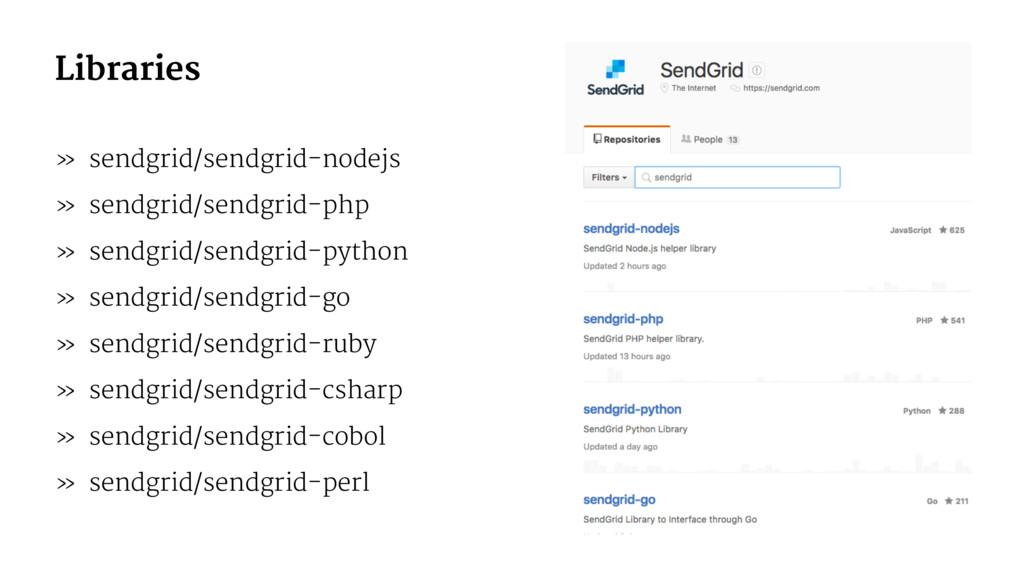Open the sendgrid-nodejs repository link
Image resolution: width=1024 pixels, height=576 pixels.
pyautogui.click(x=631, y=229)
